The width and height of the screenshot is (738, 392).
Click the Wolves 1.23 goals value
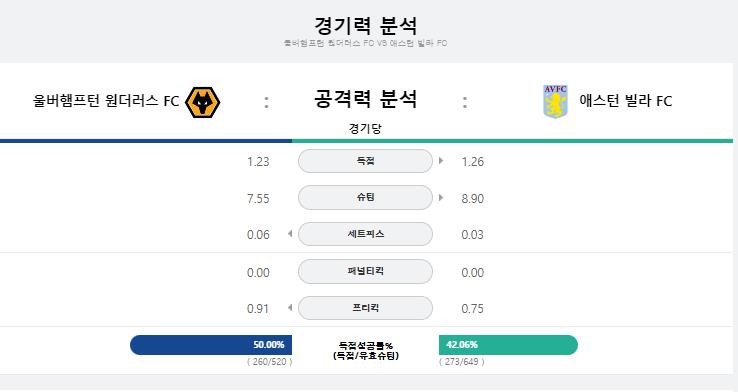tap(258, 162)
